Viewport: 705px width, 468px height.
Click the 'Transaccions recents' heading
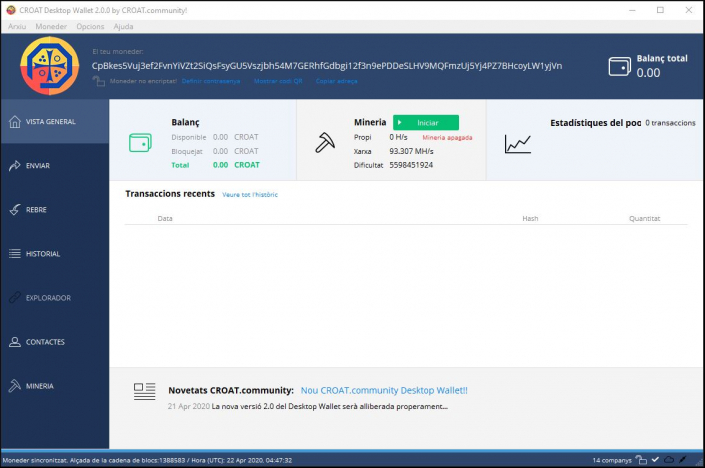[170, 194]
